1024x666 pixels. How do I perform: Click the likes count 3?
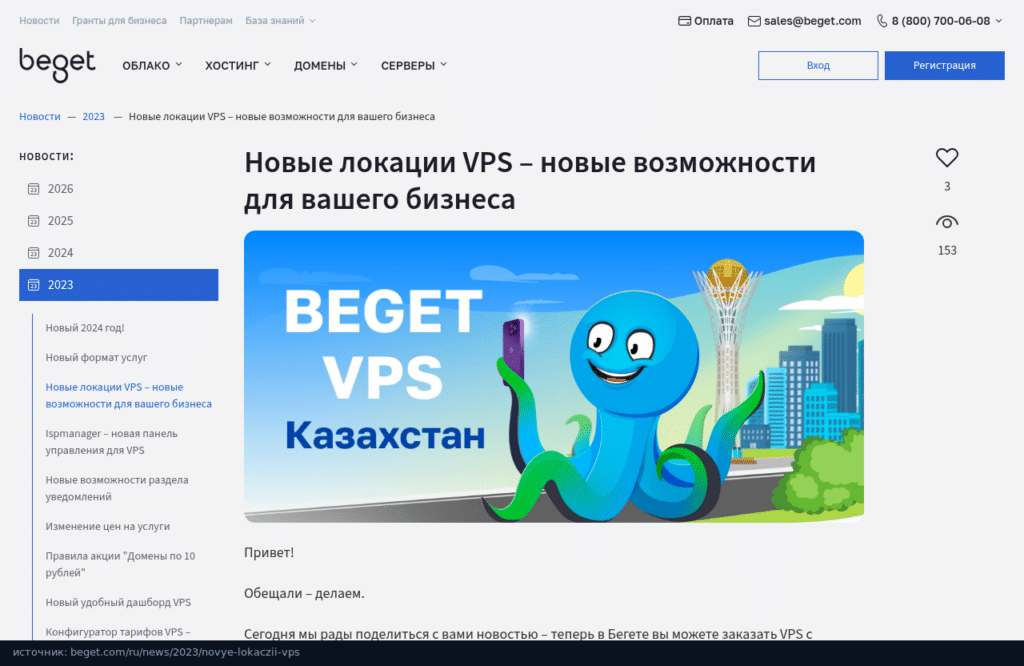pyautogui.click(x=947, y=187)
